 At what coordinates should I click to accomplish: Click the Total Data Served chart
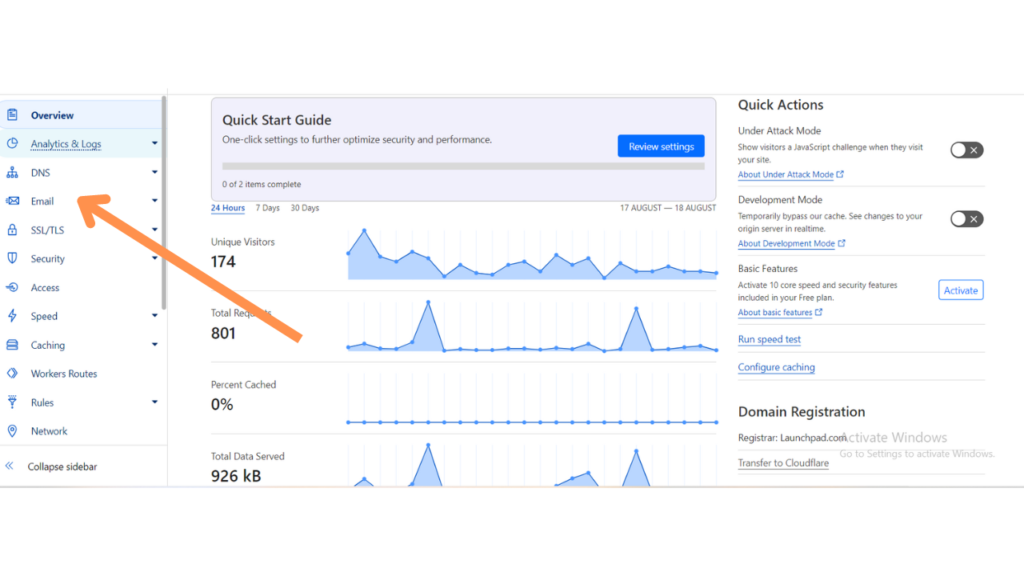pyautogui.click(x=532, y=464)
